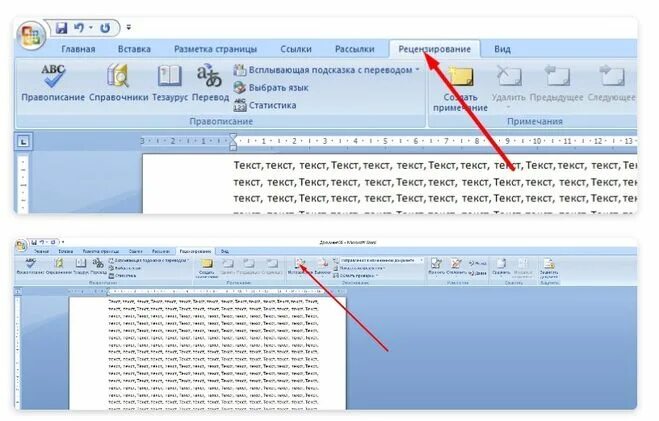The width and height of the screenshot is (659, 421).
Task: Go Далее to next change, lower window
Action: click(x=477, y=273)
